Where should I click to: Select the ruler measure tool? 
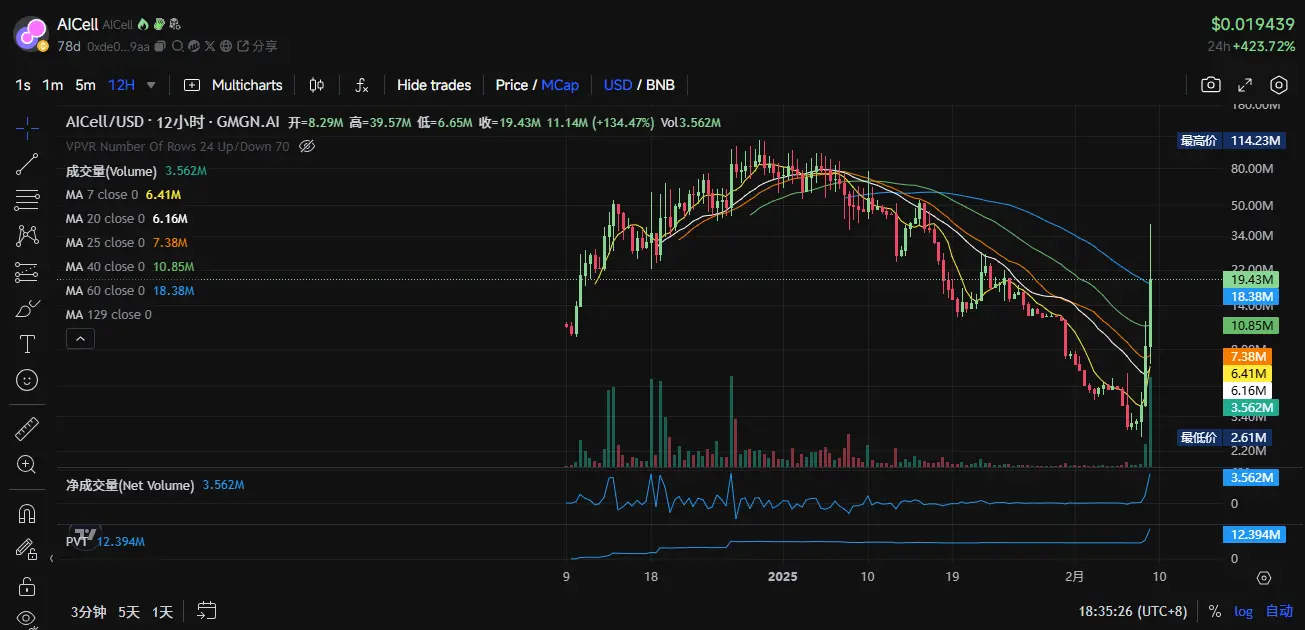(27, 429)
